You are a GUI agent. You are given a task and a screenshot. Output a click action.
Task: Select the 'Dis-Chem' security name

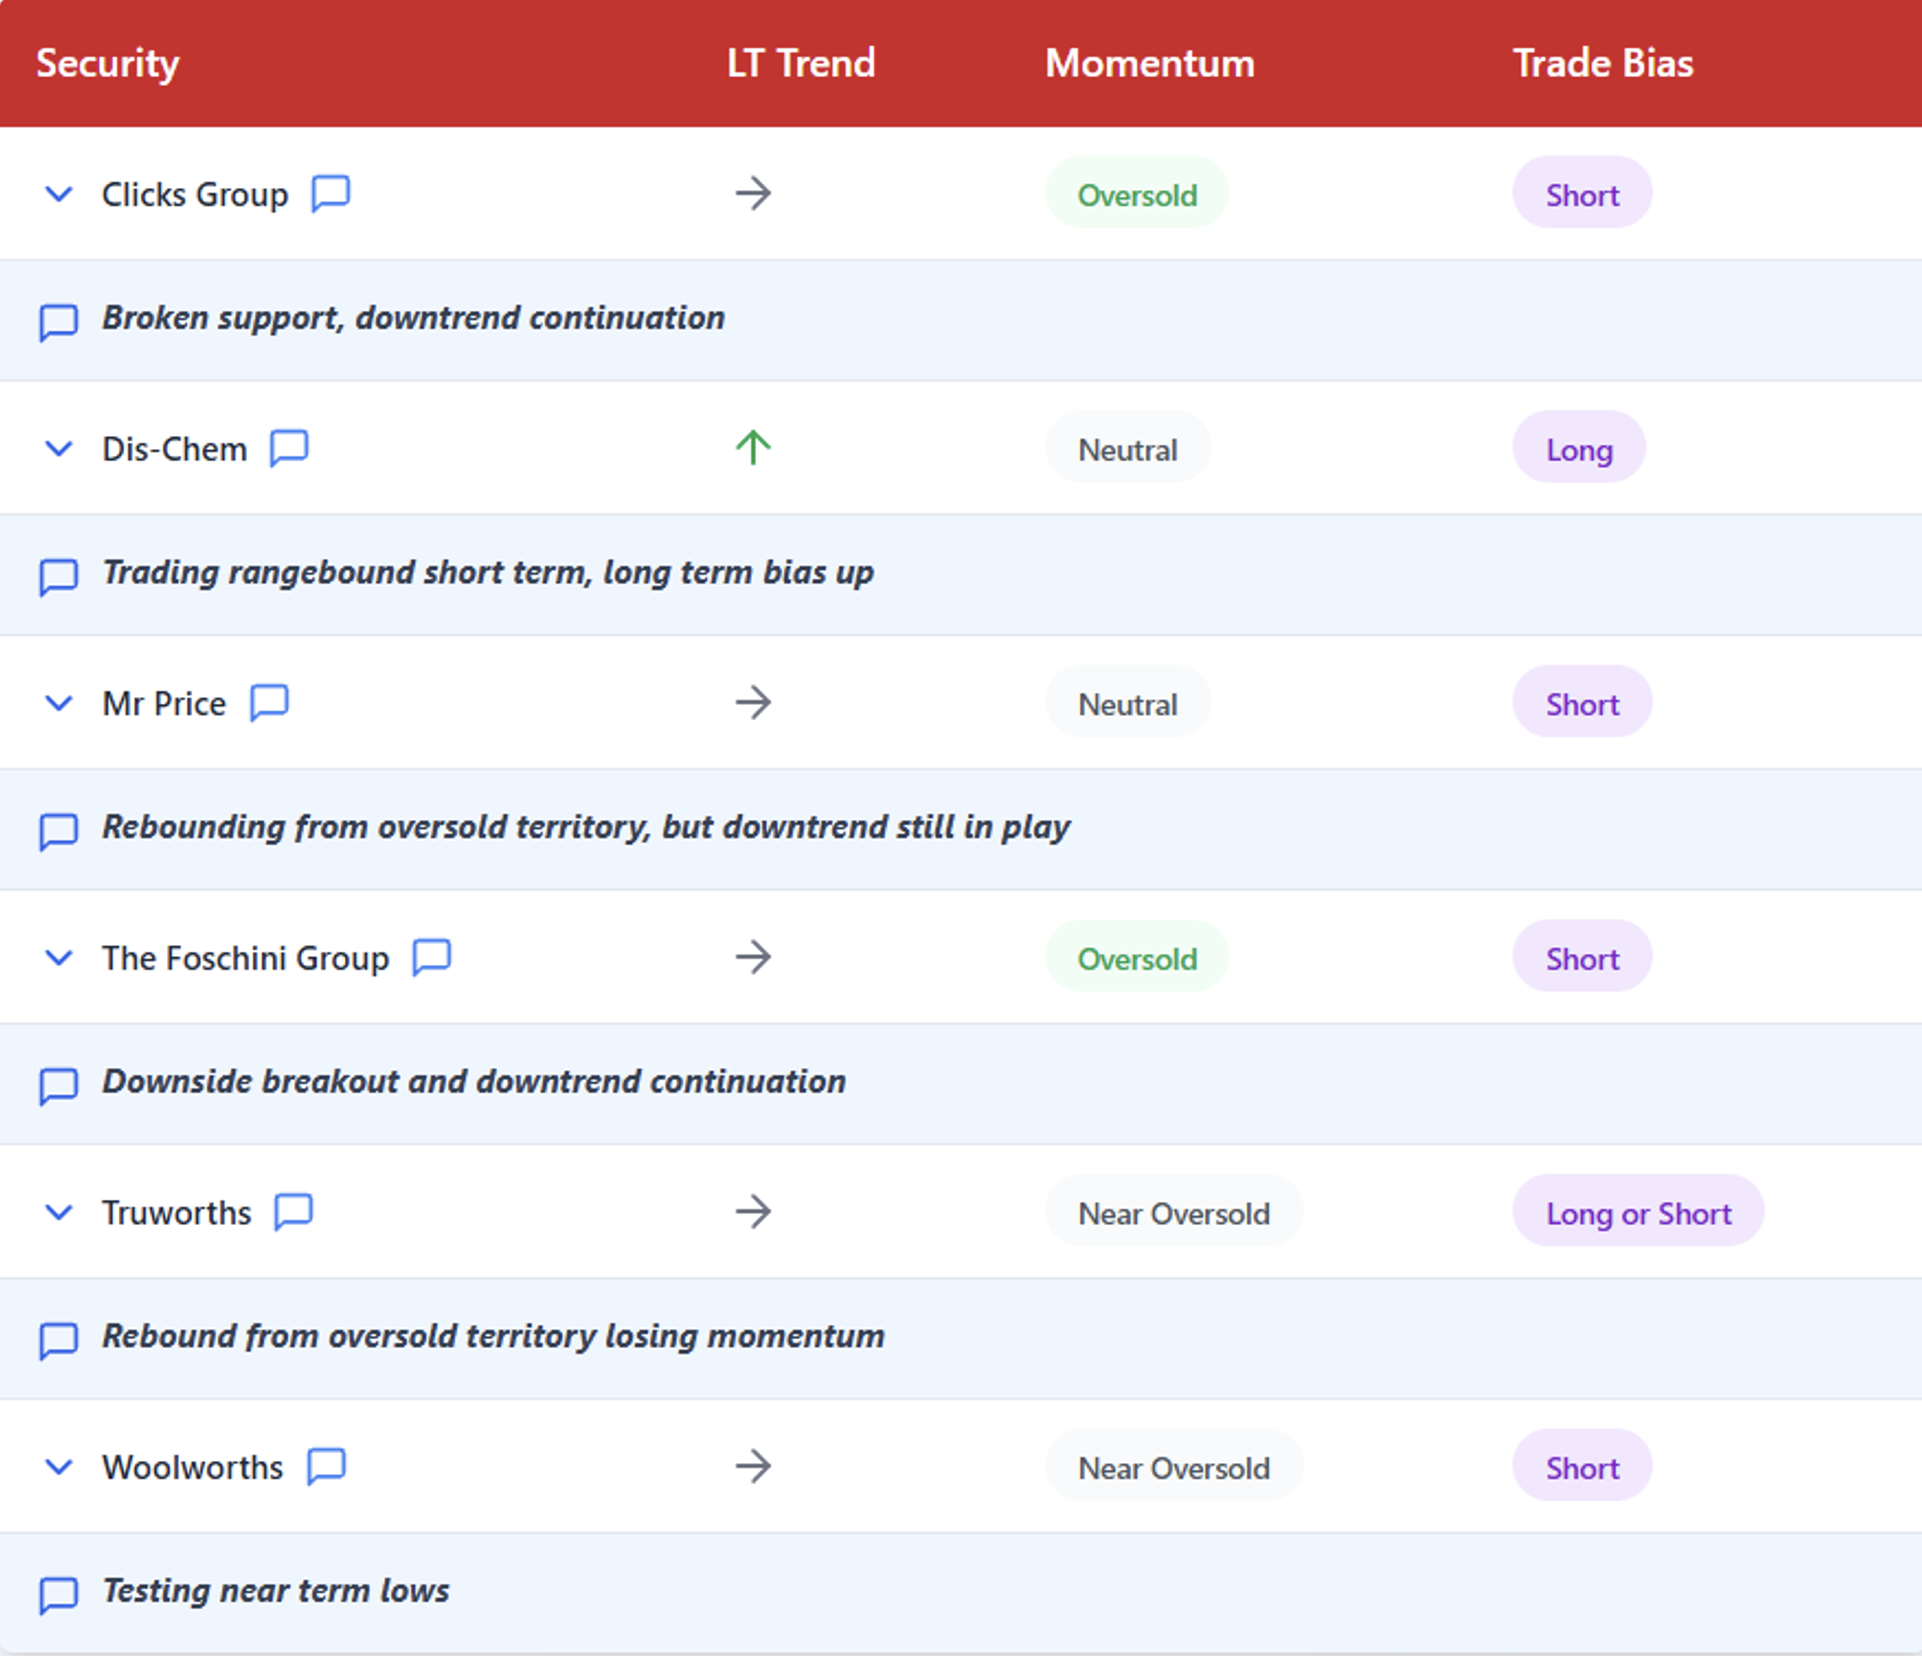point(175,449)
